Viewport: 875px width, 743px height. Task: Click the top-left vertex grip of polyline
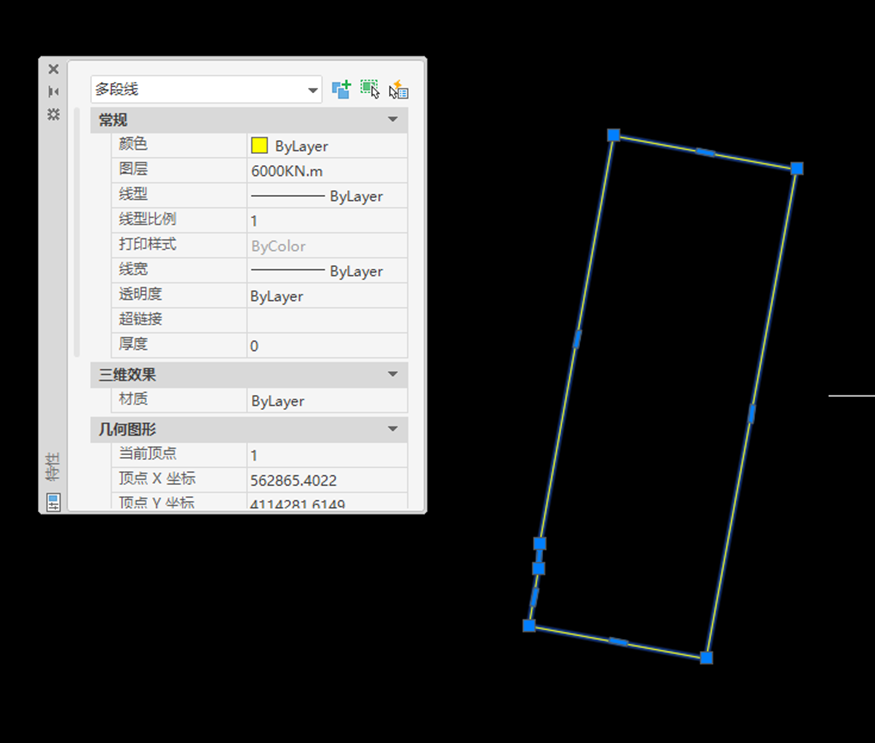[x=614, y=135]
